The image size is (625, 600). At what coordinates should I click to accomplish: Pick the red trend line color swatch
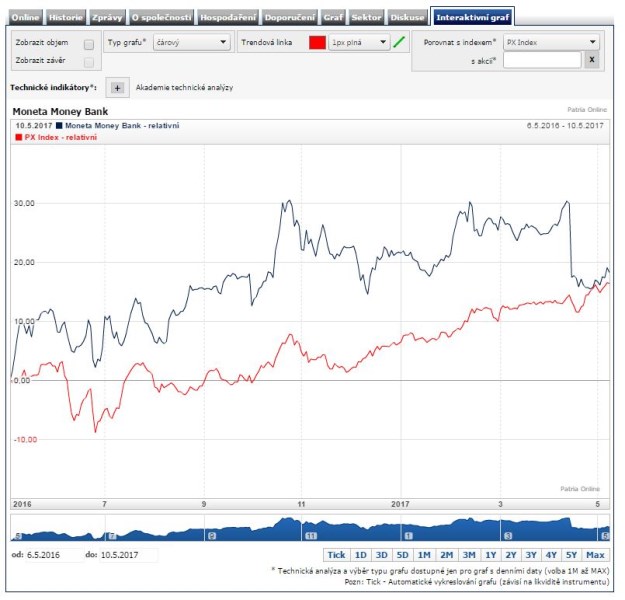click(x=317, y=43)
